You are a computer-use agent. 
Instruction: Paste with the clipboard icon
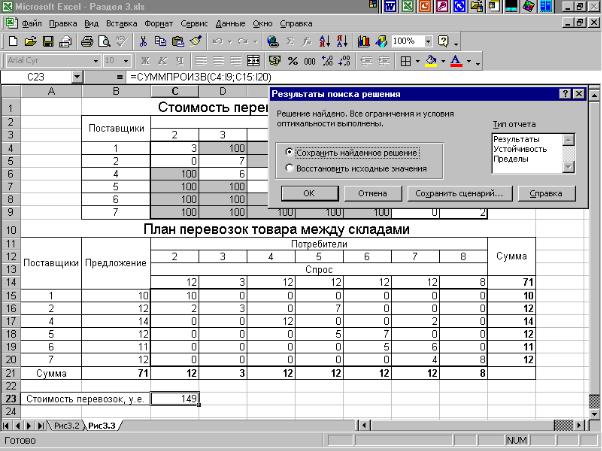click(x=178, y=41)
